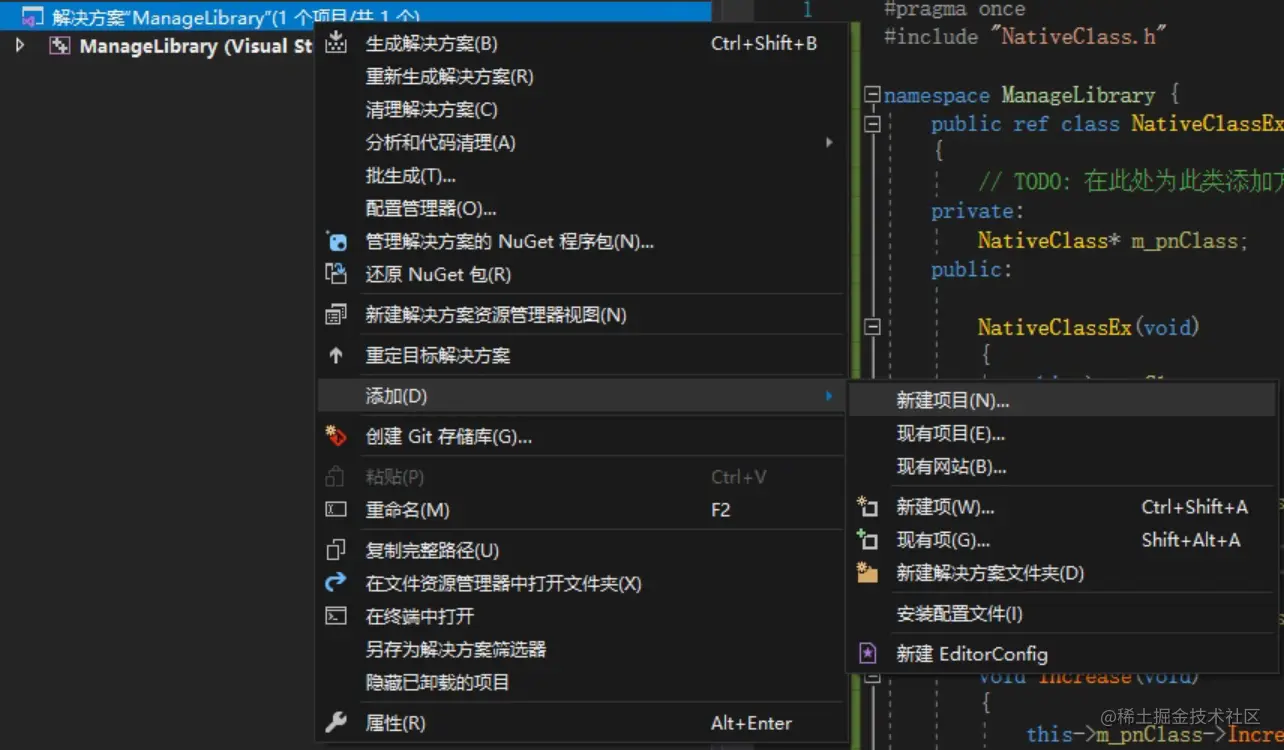Choose 新建解决方案文件夹(D)
1284x750 pixels.
point(1062,573)
